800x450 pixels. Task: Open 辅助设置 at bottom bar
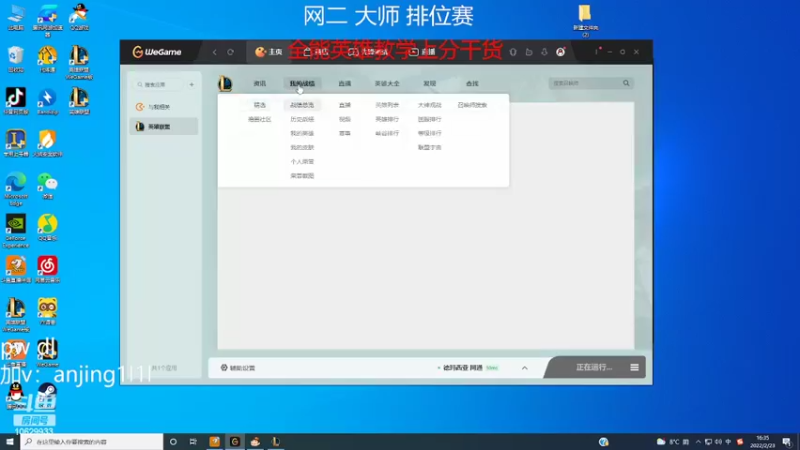[x=238, y=368]
